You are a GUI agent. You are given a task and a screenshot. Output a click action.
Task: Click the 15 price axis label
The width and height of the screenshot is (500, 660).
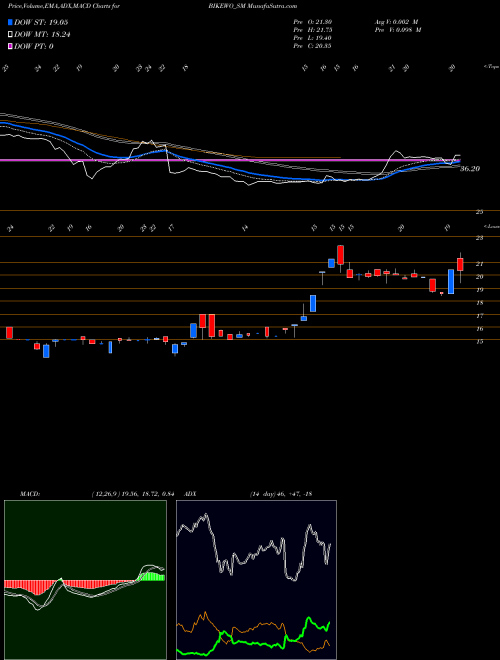tap(479, 341)
